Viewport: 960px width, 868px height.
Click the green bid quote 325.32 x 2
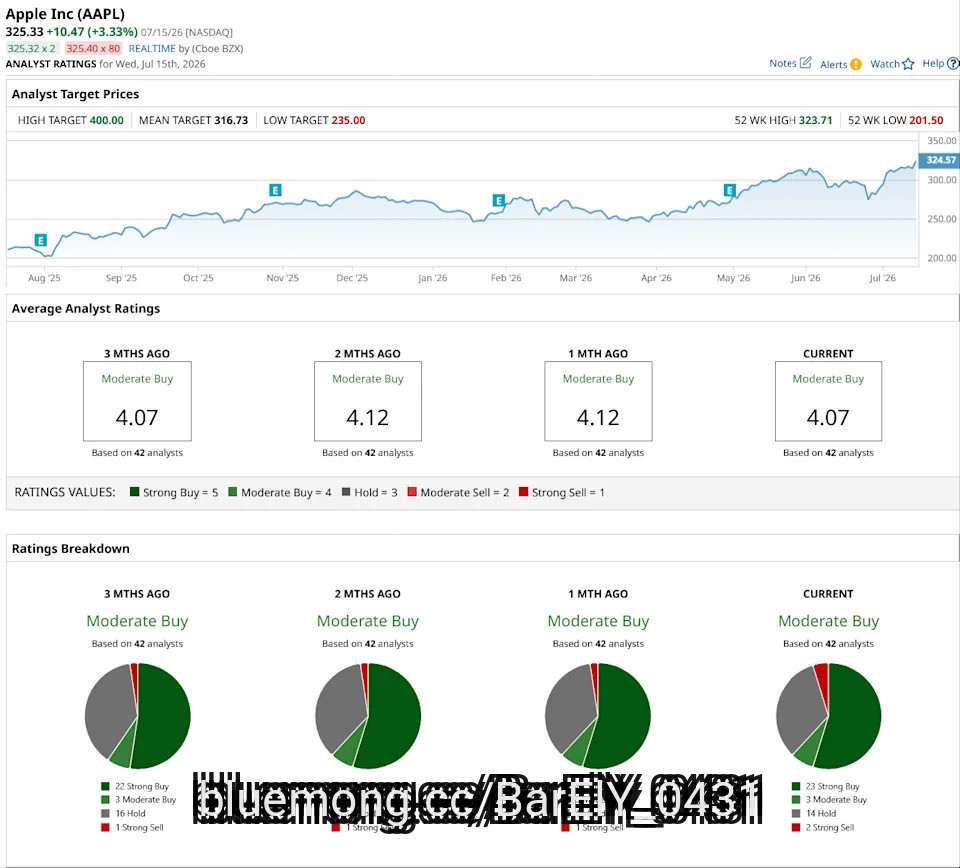[32, 48]
